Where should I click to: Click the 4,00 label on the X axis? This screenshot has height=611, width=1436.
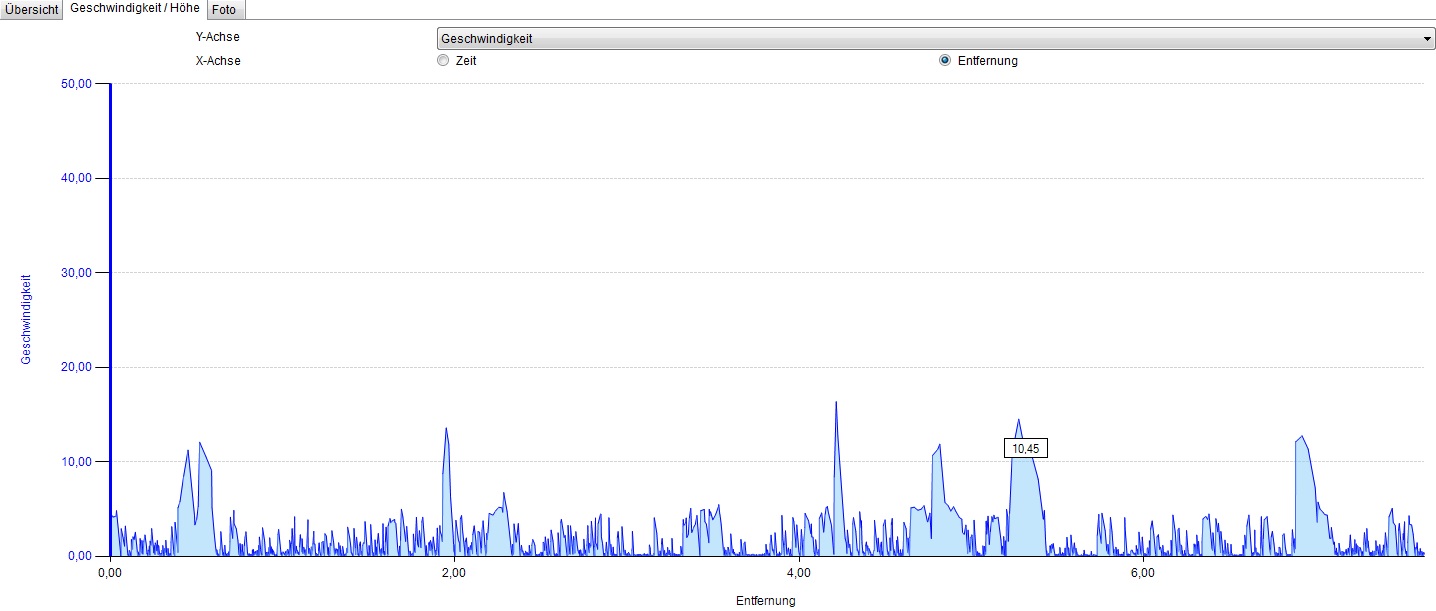click(798, 573)
